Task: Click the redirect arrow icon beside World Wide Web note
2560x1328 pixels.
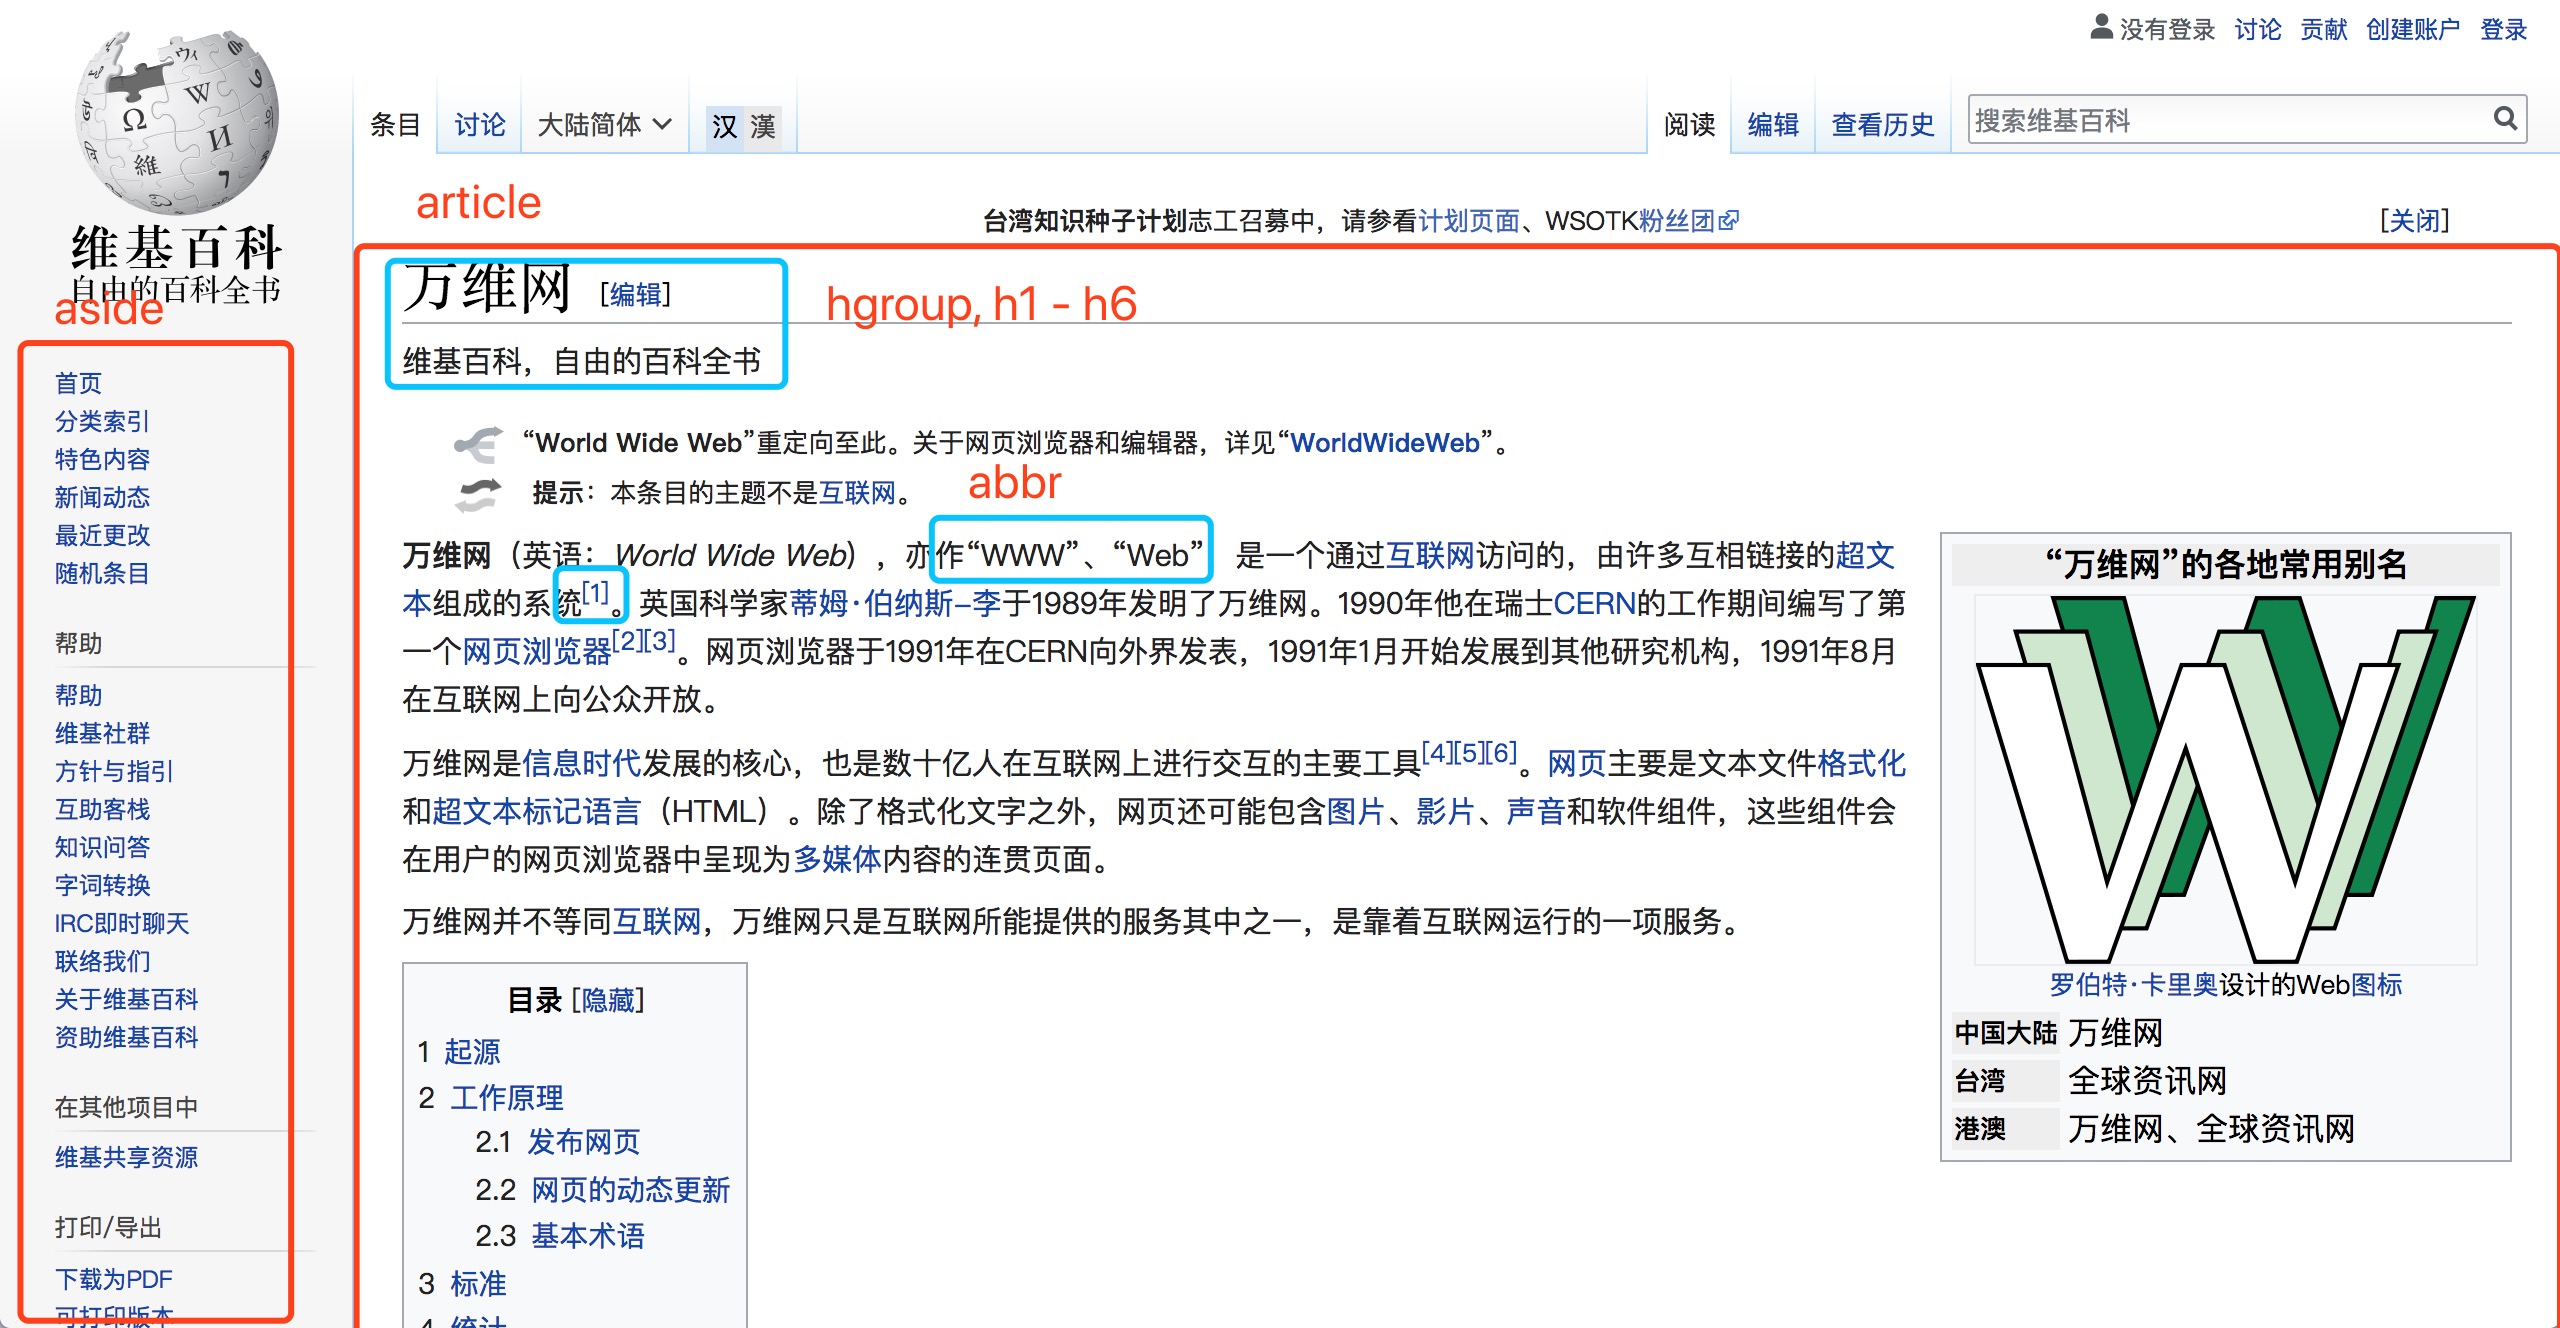Action: point(479,444)
